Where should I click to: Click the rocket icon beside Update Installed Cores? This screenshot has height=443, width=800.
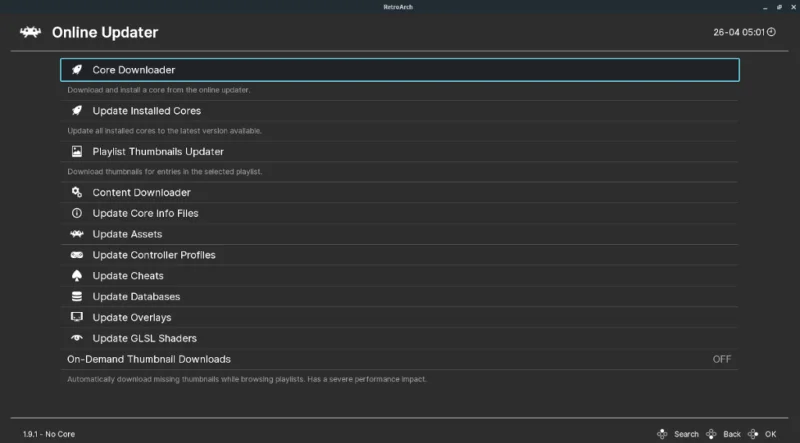point(77,111)
